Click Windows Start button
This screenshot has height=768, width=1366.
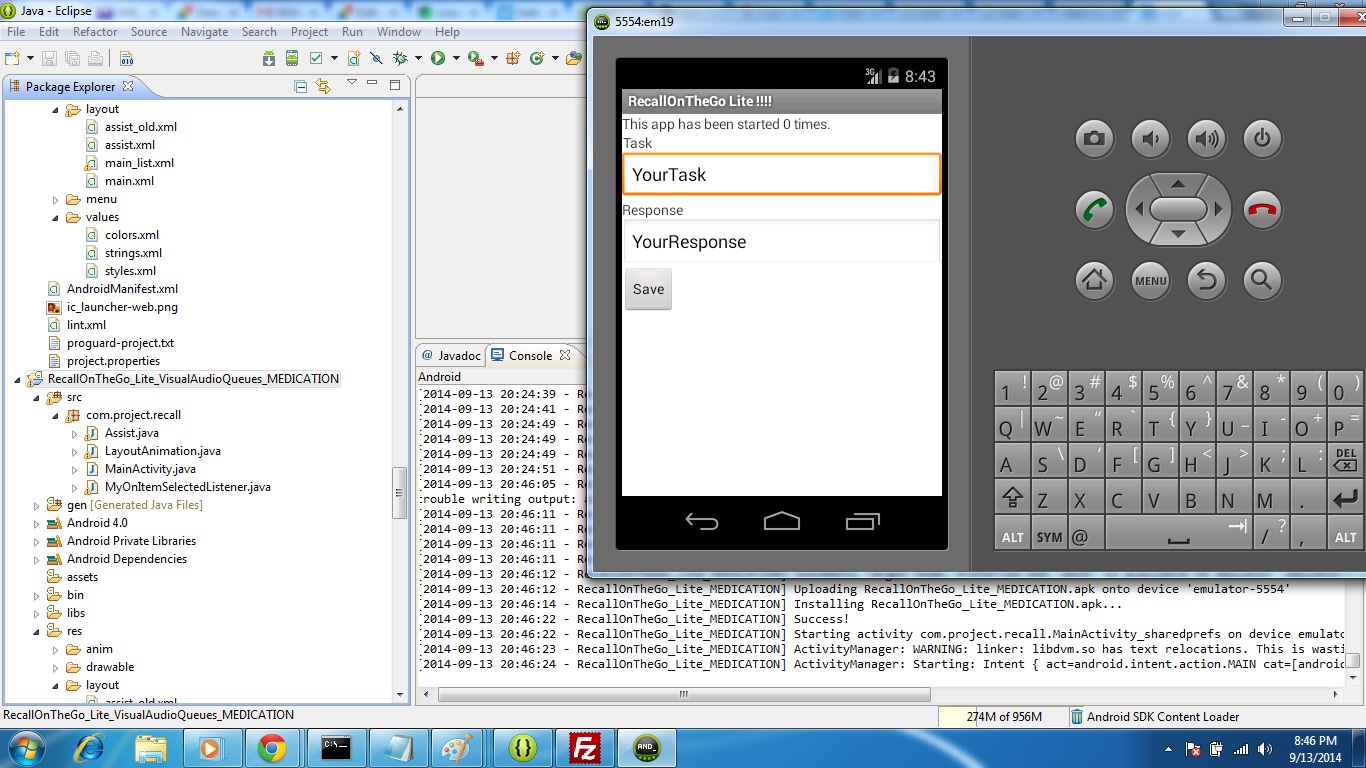24,748
